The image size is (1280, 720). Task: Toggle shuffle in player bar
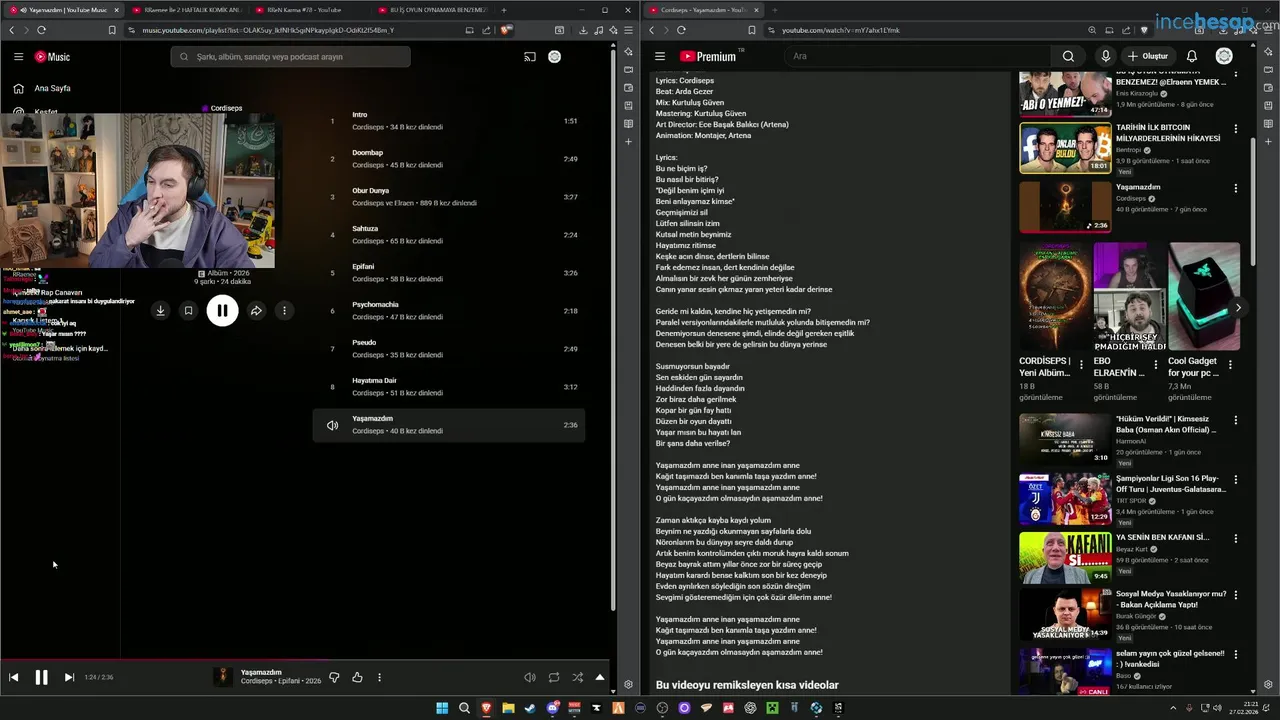pos(577,677)
